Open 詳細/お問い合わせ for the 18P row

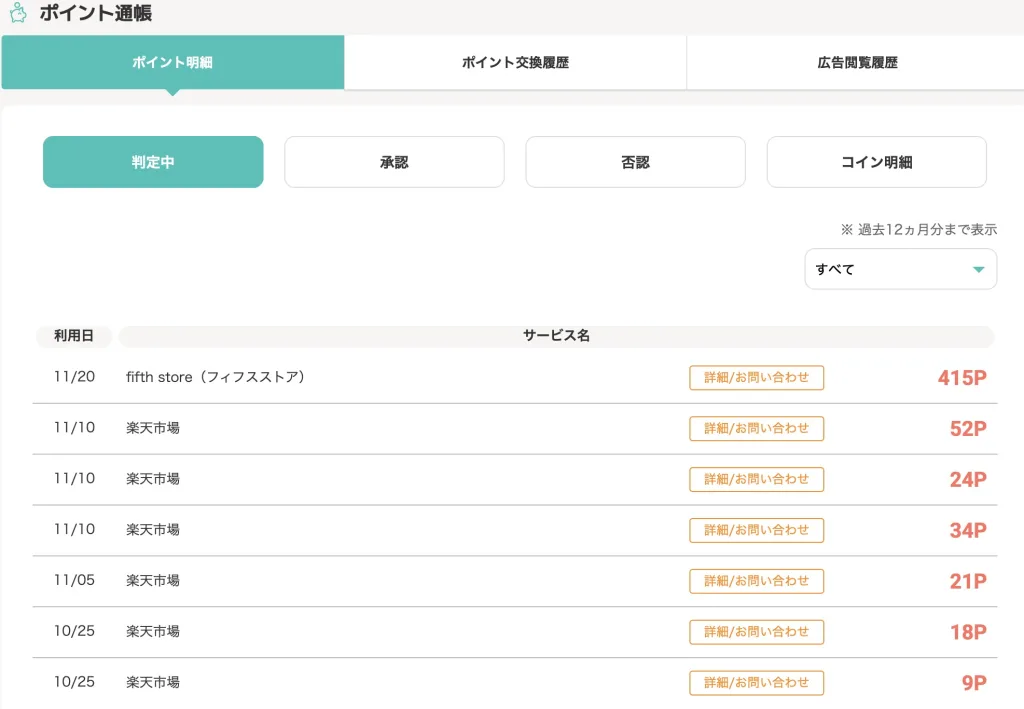(x=756, y=632)
